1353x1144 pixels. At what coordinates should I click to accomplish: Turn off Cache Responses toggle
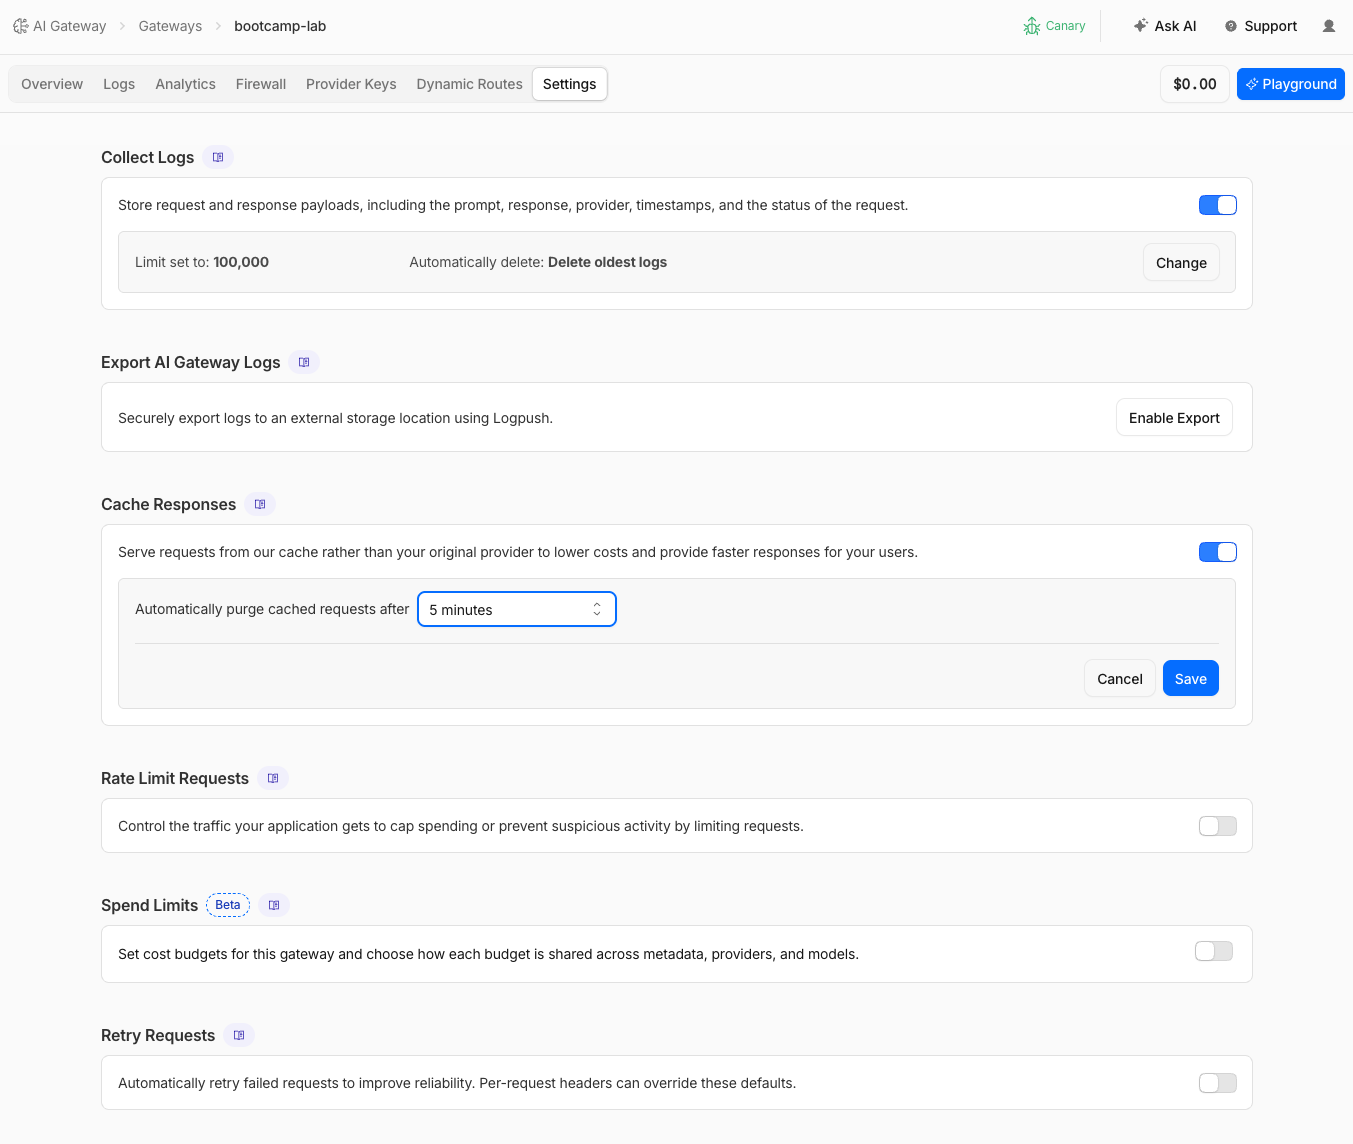coord(1218,552)
